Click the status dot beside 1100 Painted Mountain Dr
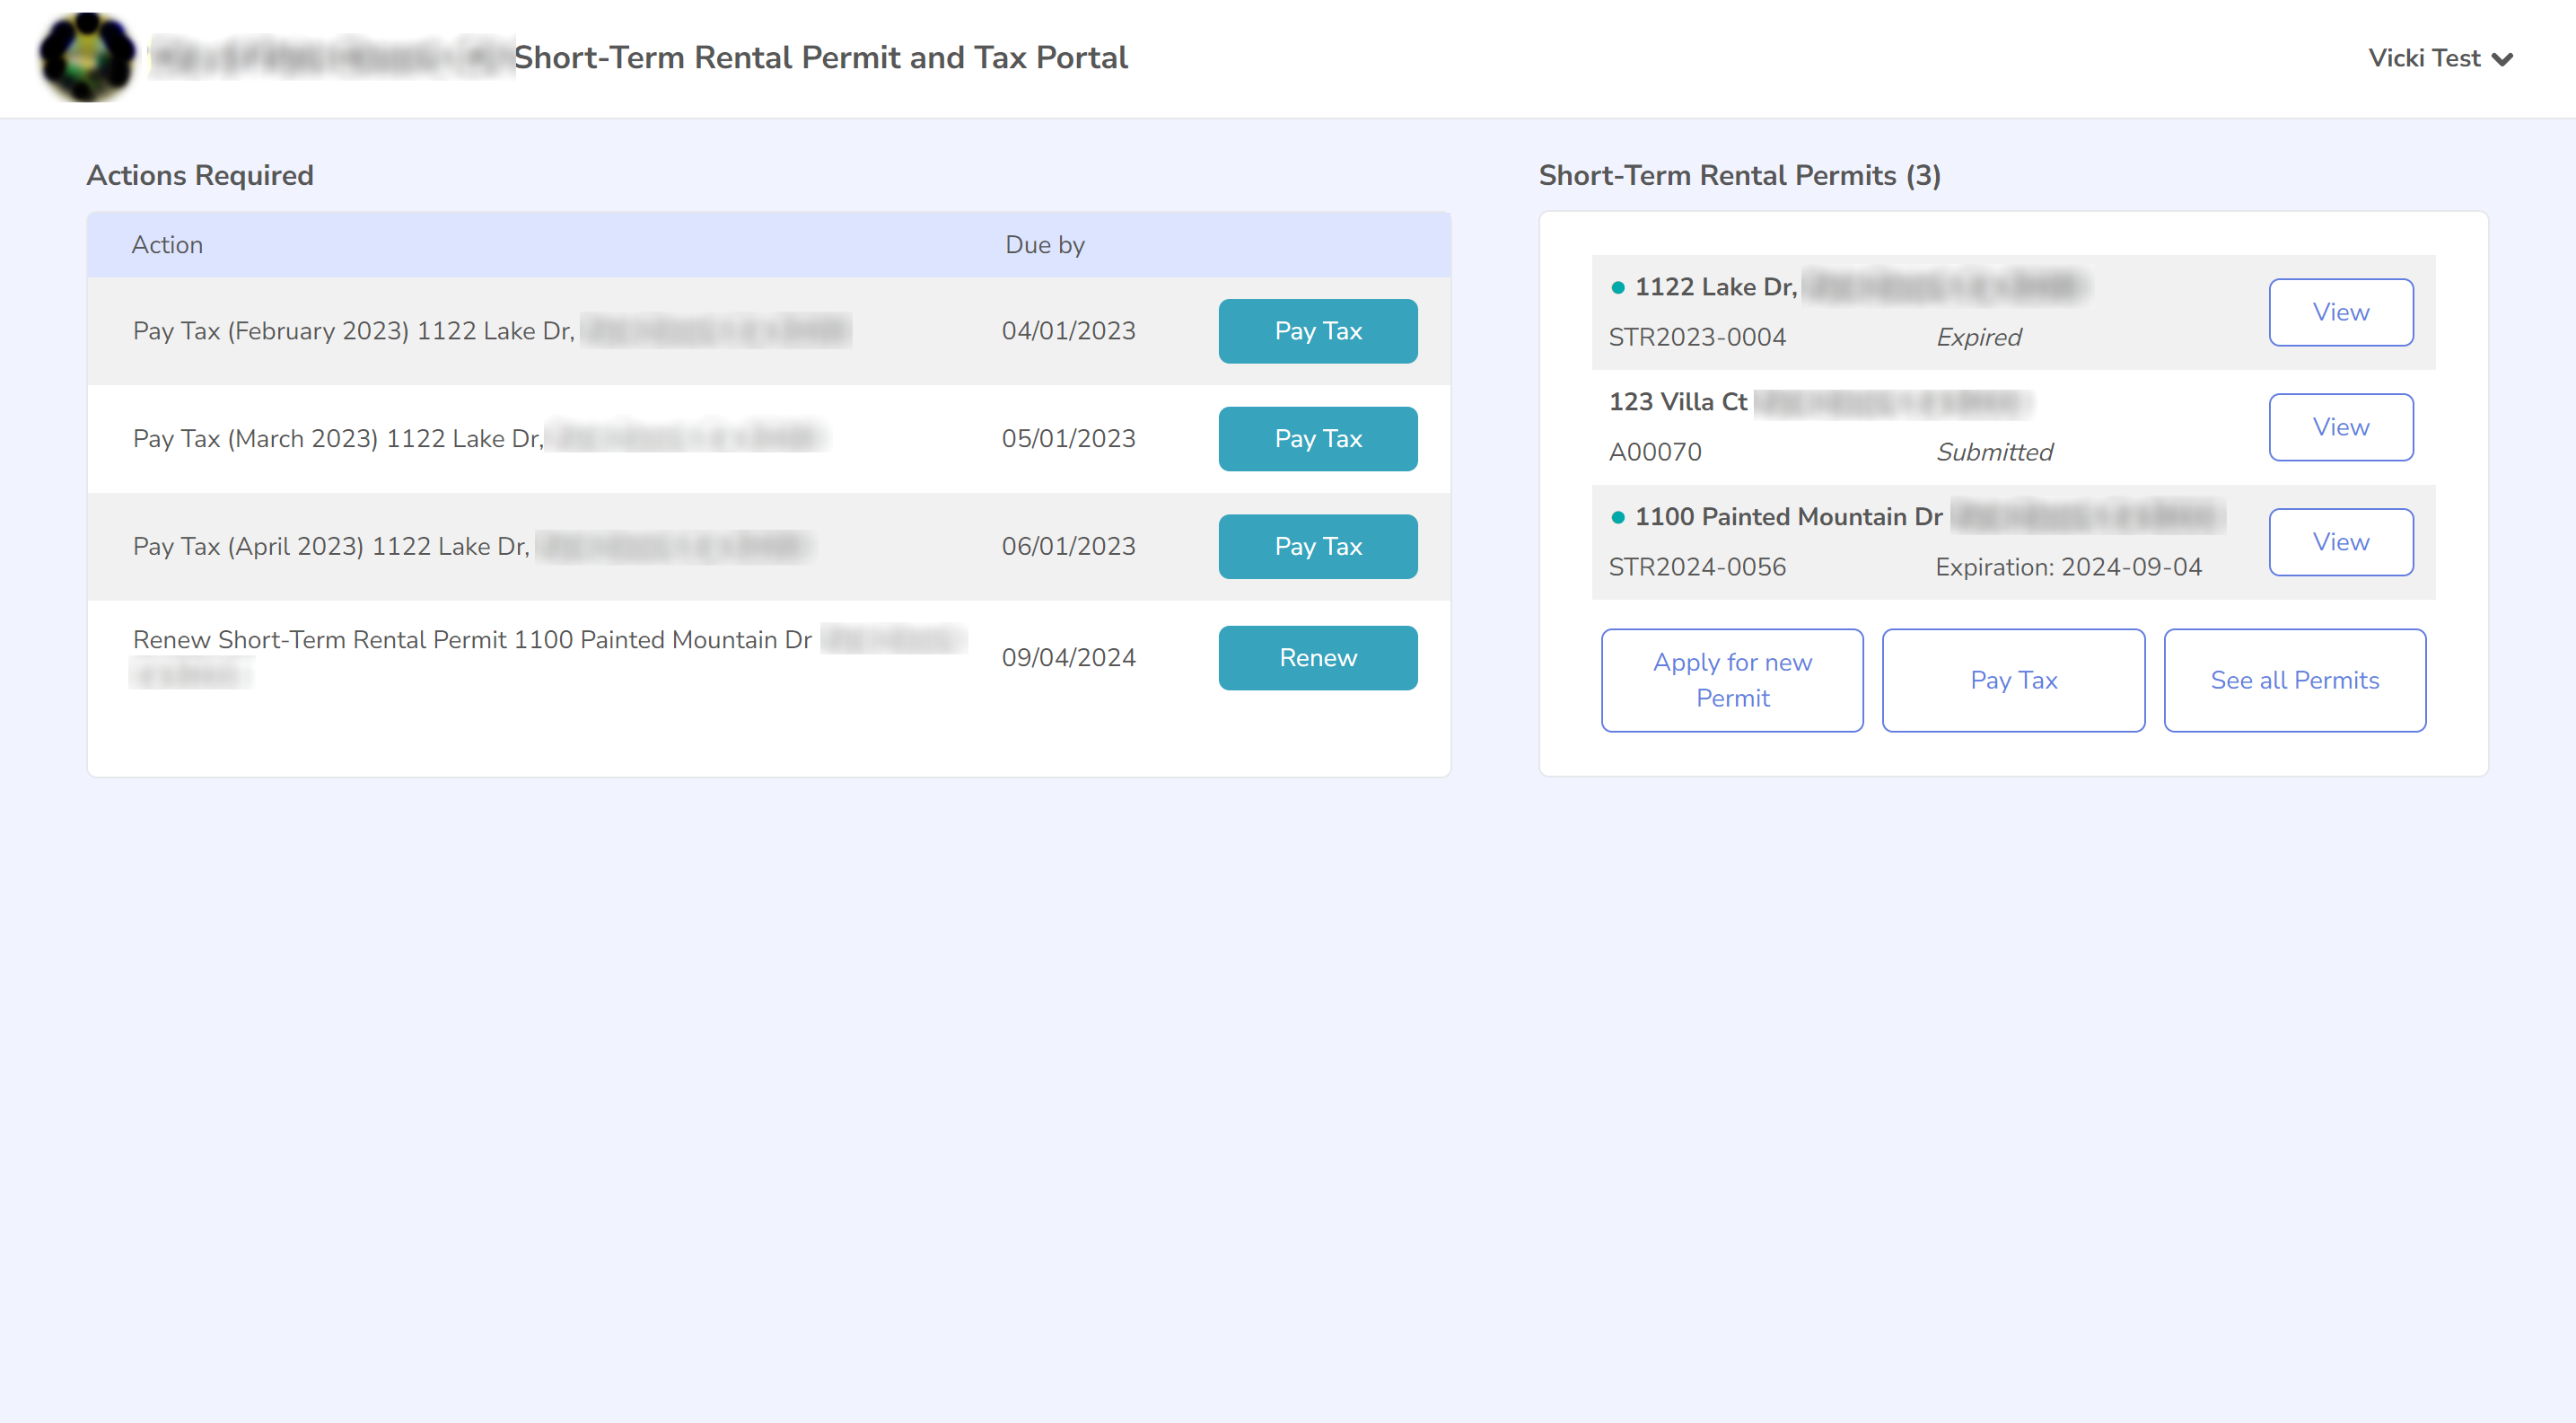 tap(1617, 518)
